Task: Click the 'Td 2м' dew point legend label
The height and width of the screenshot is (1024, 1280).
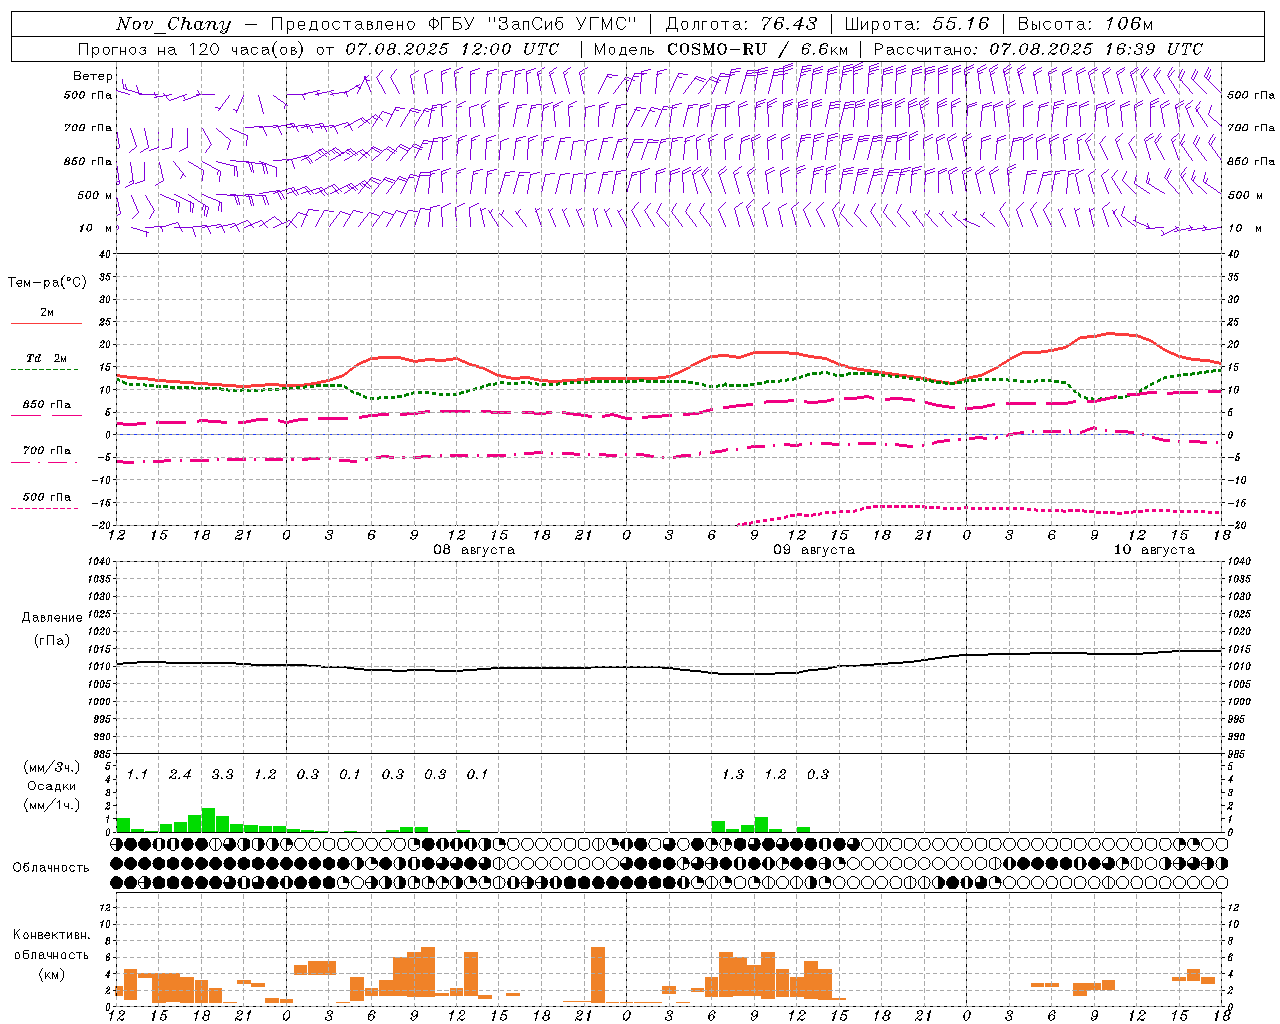Action: click(x=47, y=358)
